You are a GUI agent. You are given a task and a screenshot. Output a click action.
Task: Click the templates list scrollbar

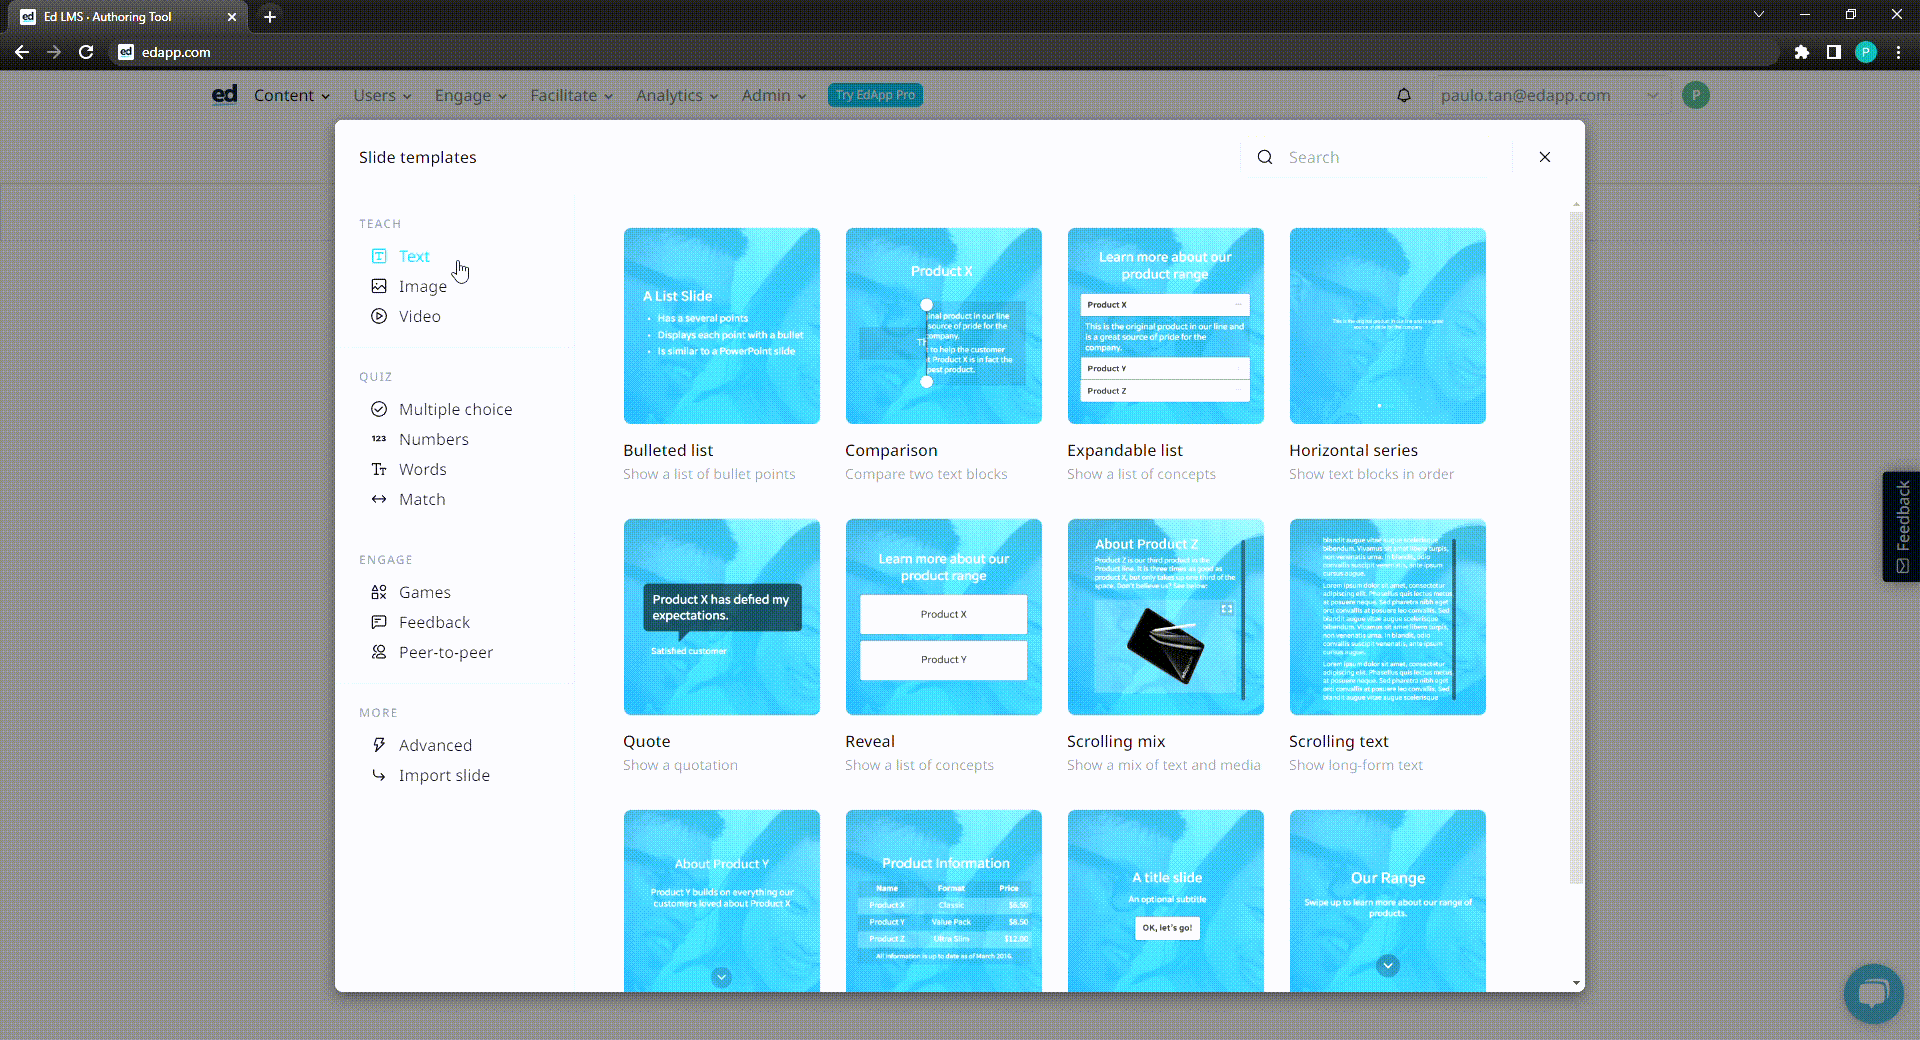[1577, 547]
